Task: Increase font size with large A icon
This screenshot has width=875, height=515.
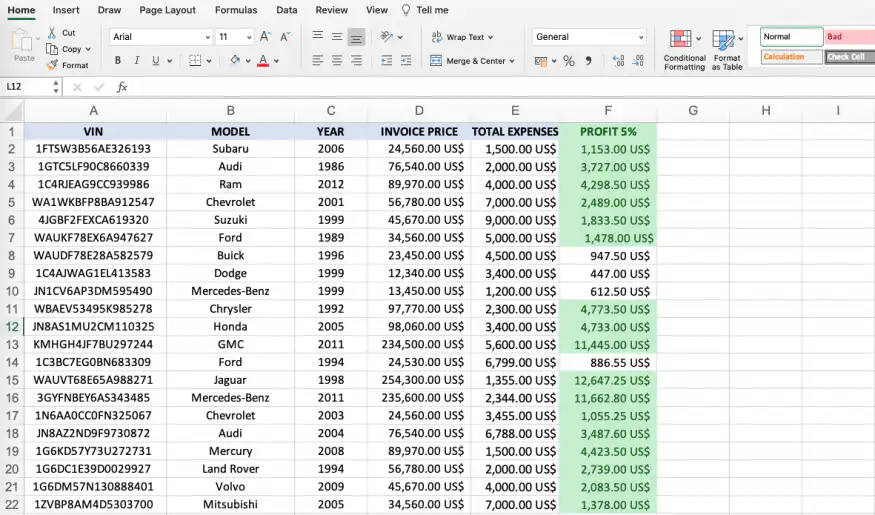Action: (266, 37)
